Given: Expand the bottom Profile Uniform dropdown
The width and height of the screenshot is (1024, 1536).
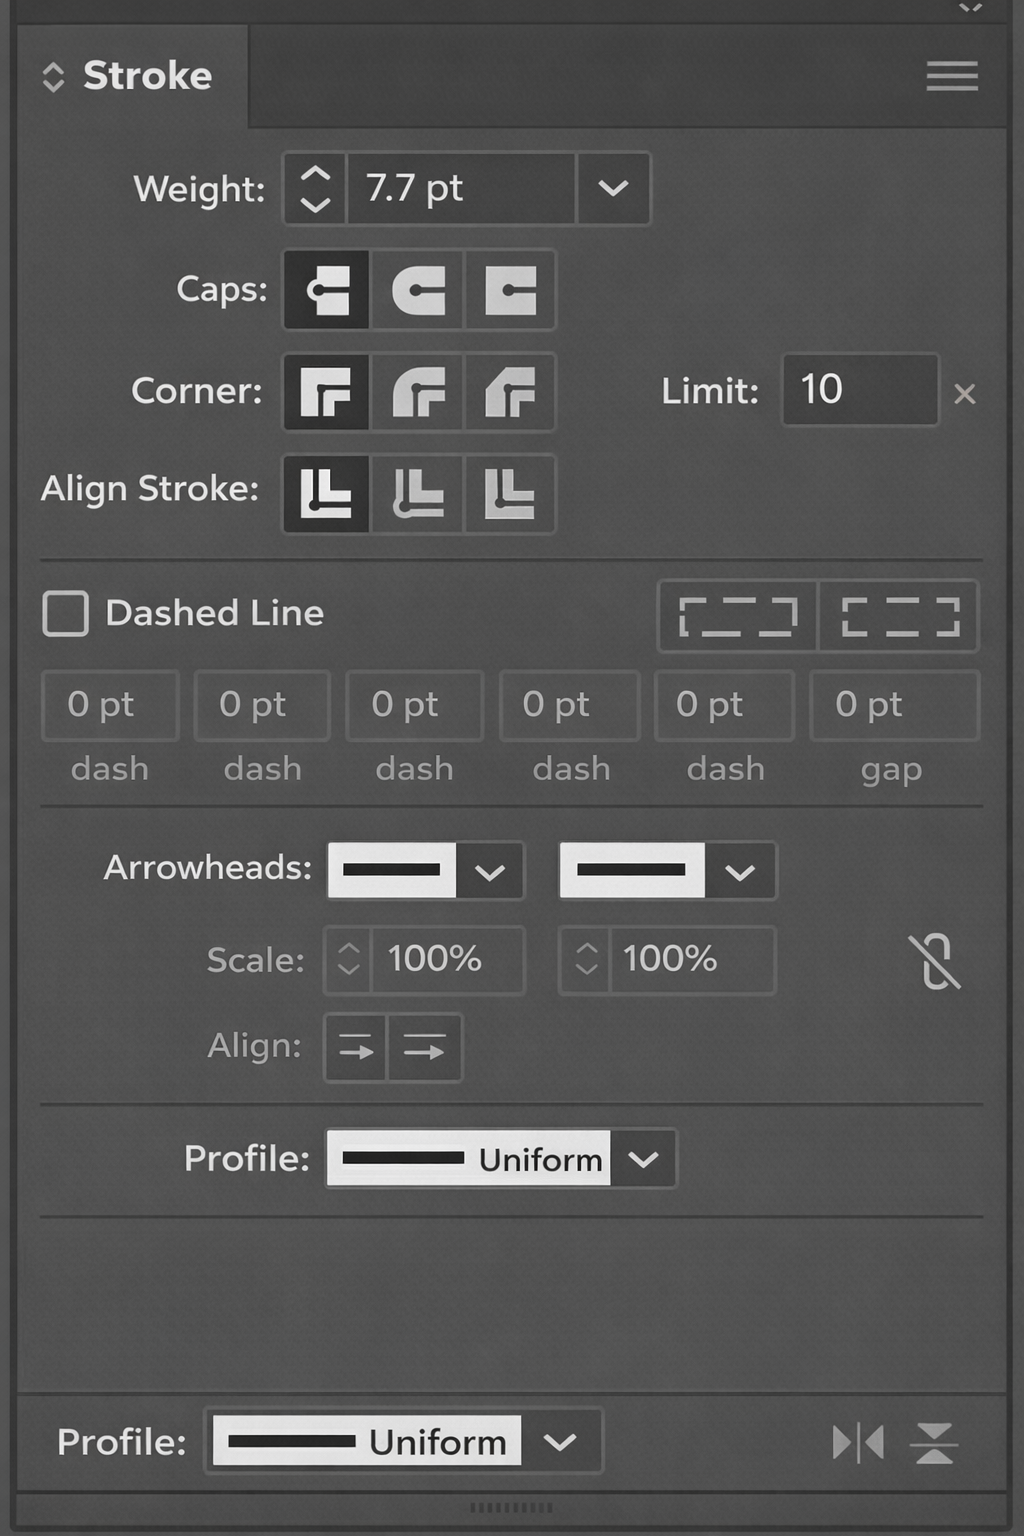Looking at the screenshot, I should 561,1441.
